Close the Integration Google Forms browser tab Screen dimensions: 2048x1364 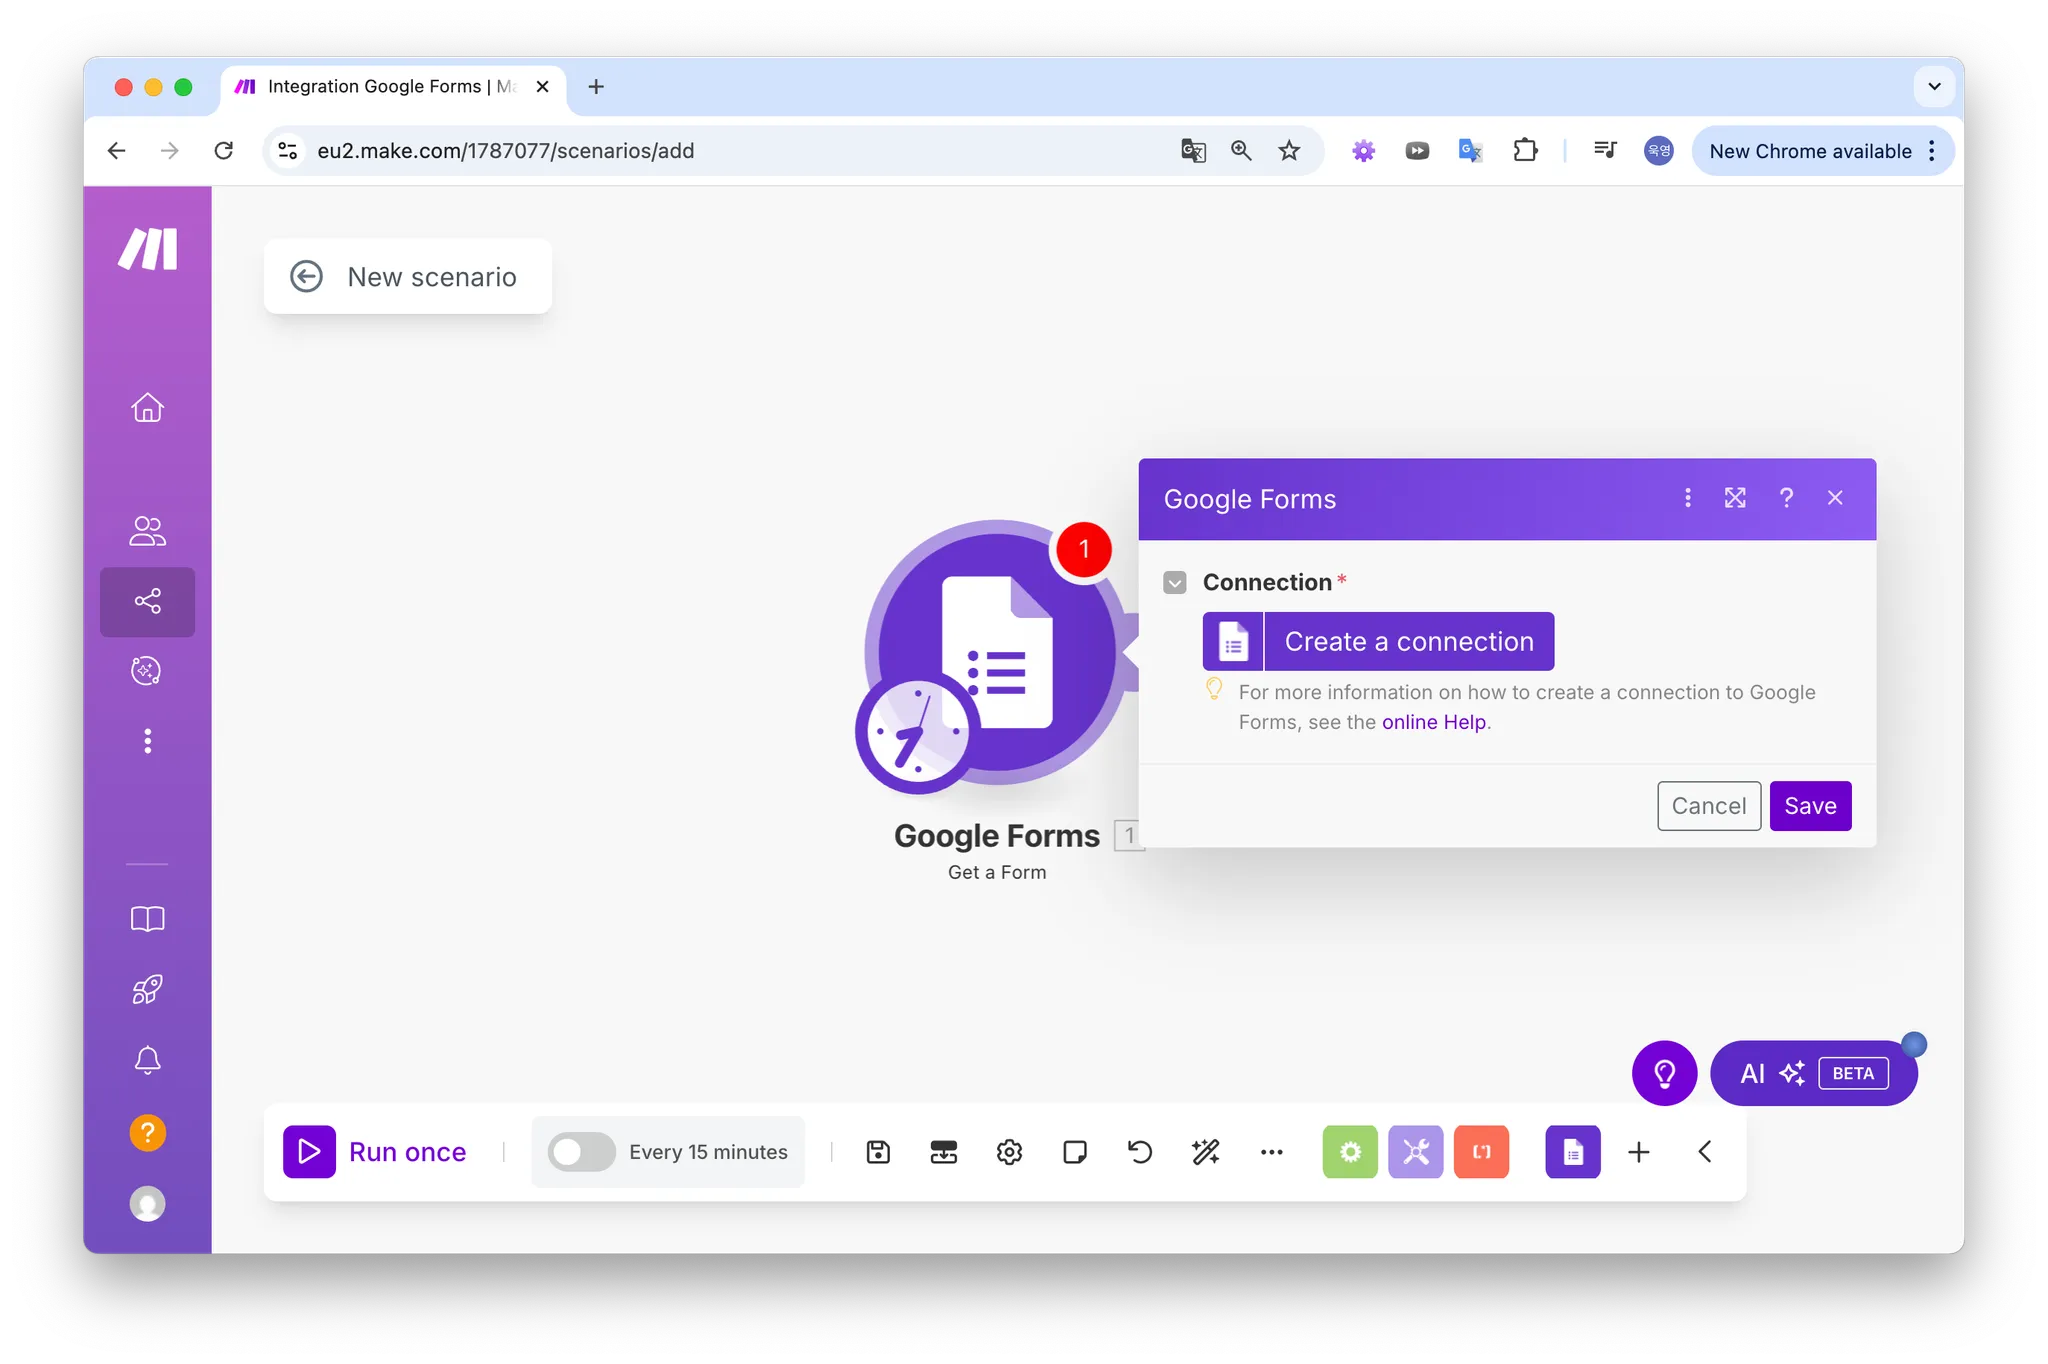(x=543, y=87)
